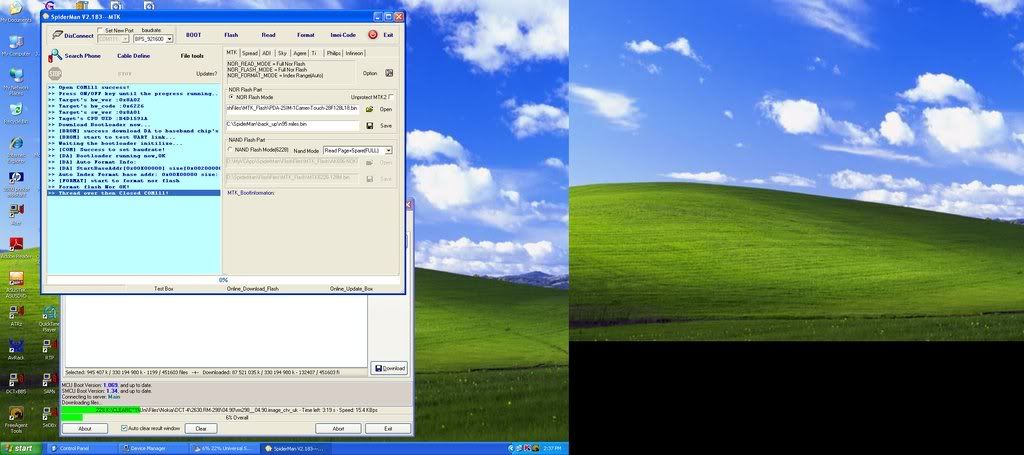The width and height of the screenshot is (1024, 455).
Task: Click the Read button
Action: (268, 35)
